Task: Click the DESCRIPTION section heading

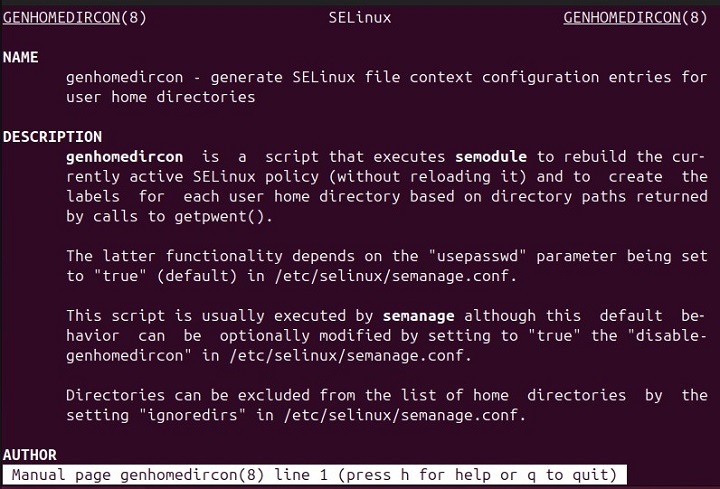Action: pos(52,137)
